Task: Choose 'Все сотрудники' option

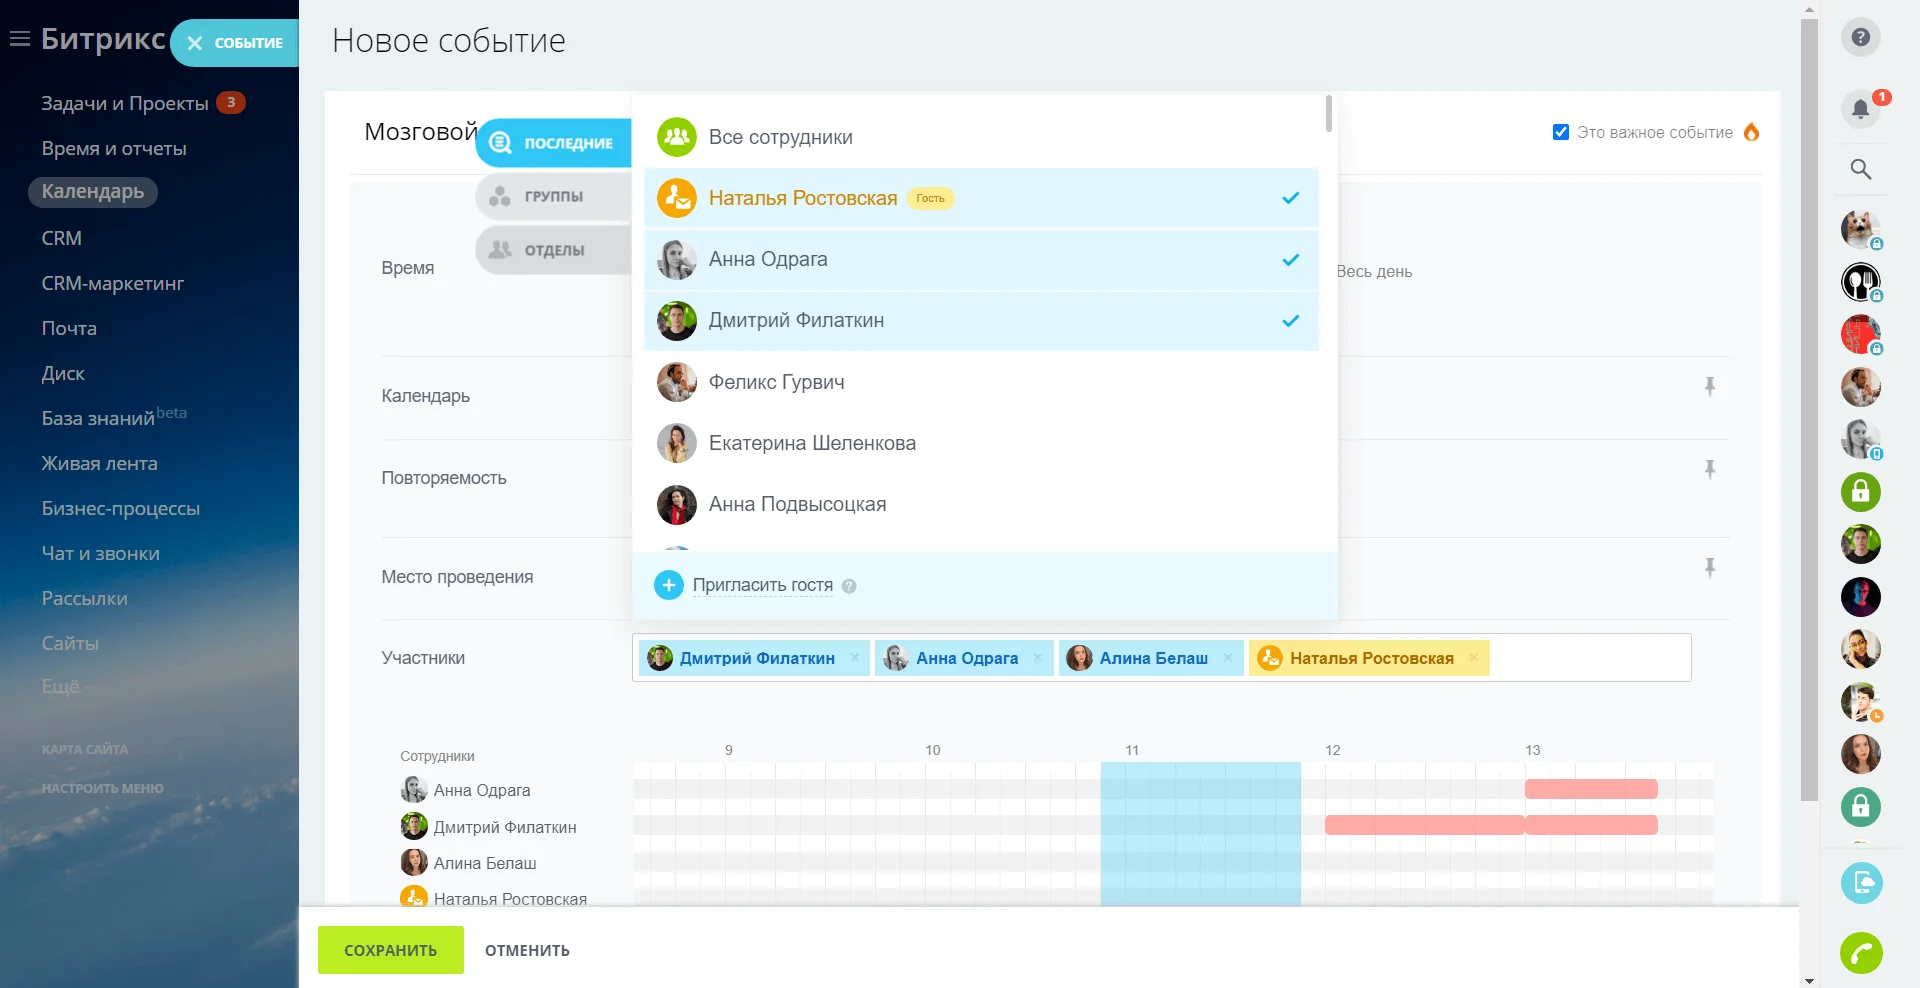Action: [x=780, y=137]
